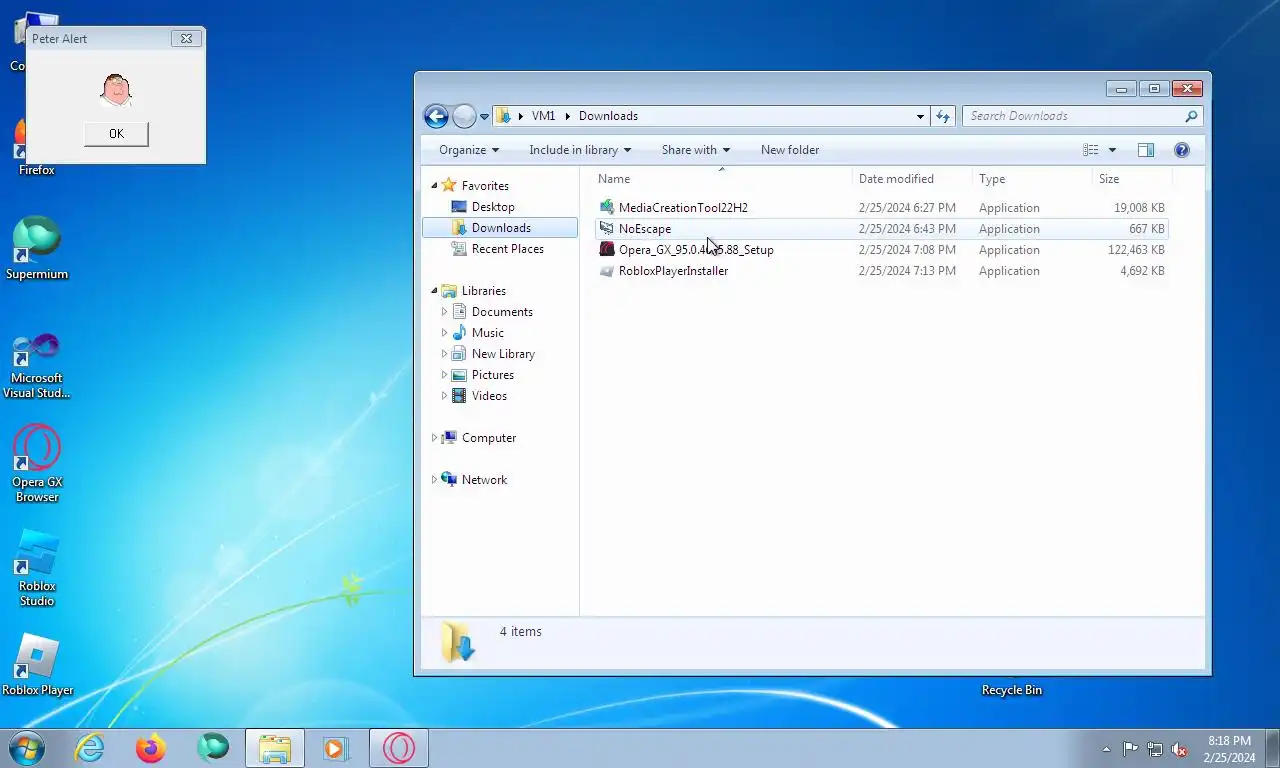
Task: Click Peter Griffin image in alert
Action: click(116, 90)
